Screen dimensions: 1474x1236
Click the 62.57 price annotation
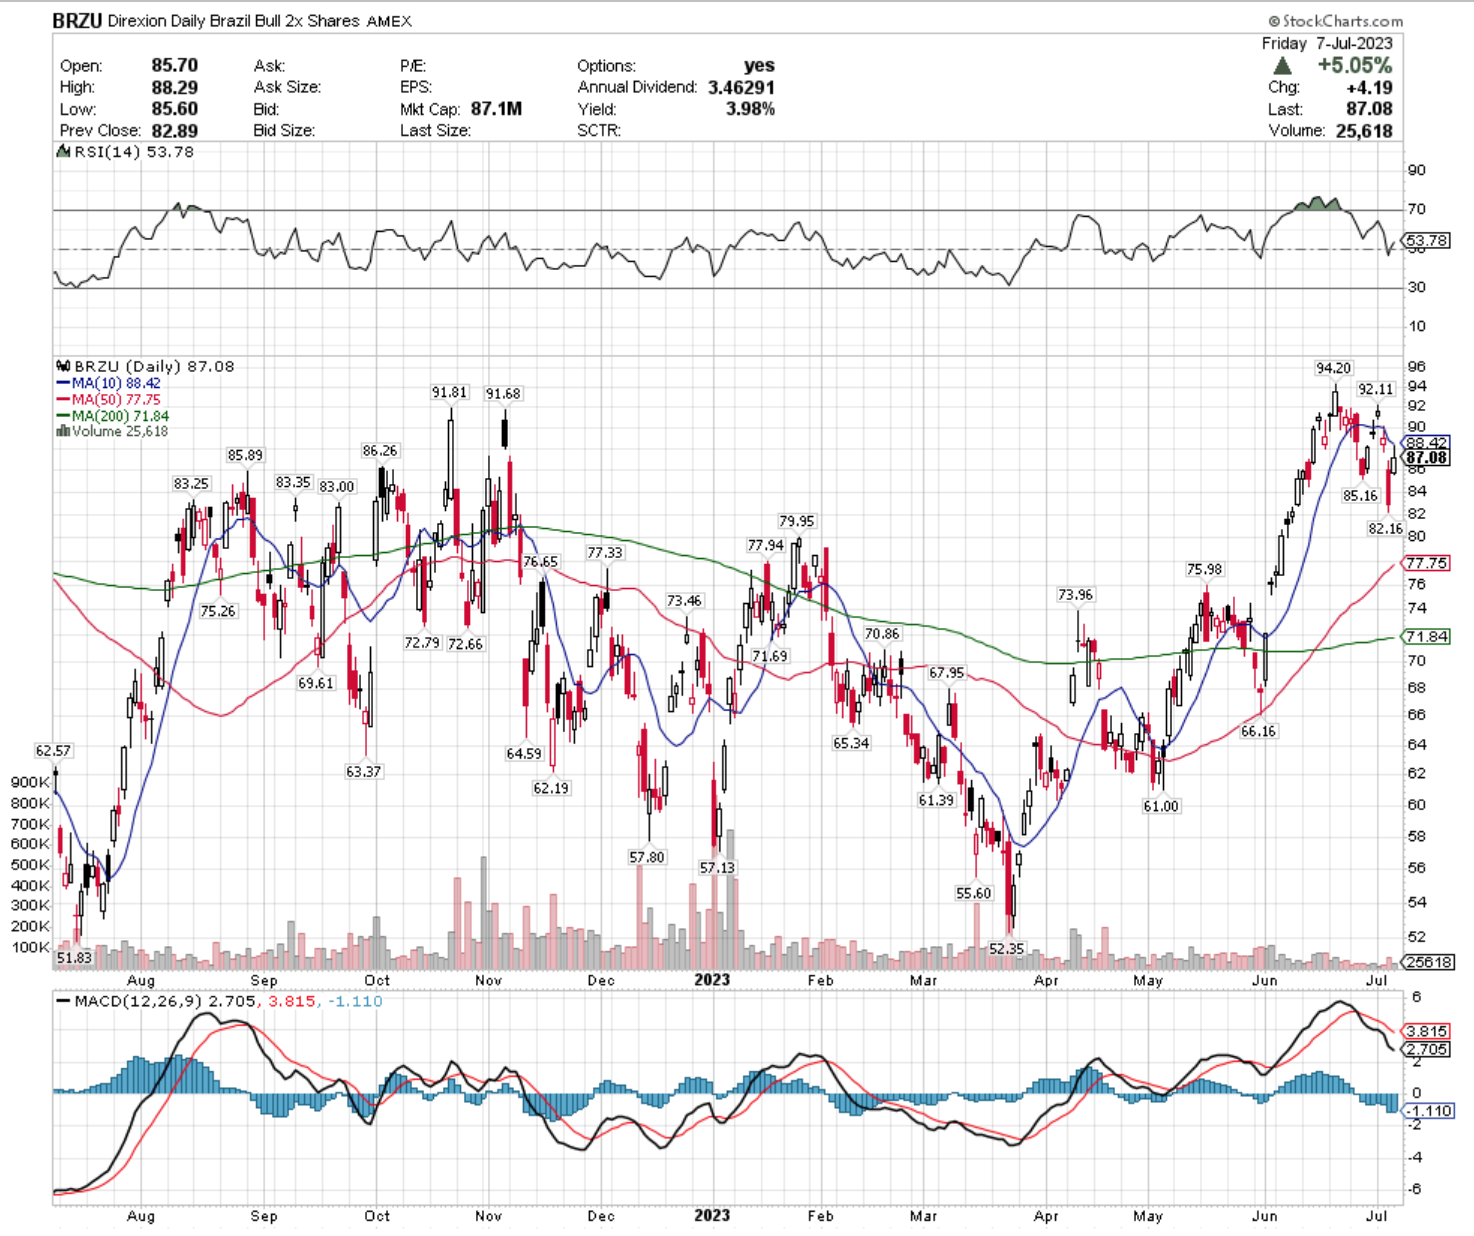tap(53, 750)
